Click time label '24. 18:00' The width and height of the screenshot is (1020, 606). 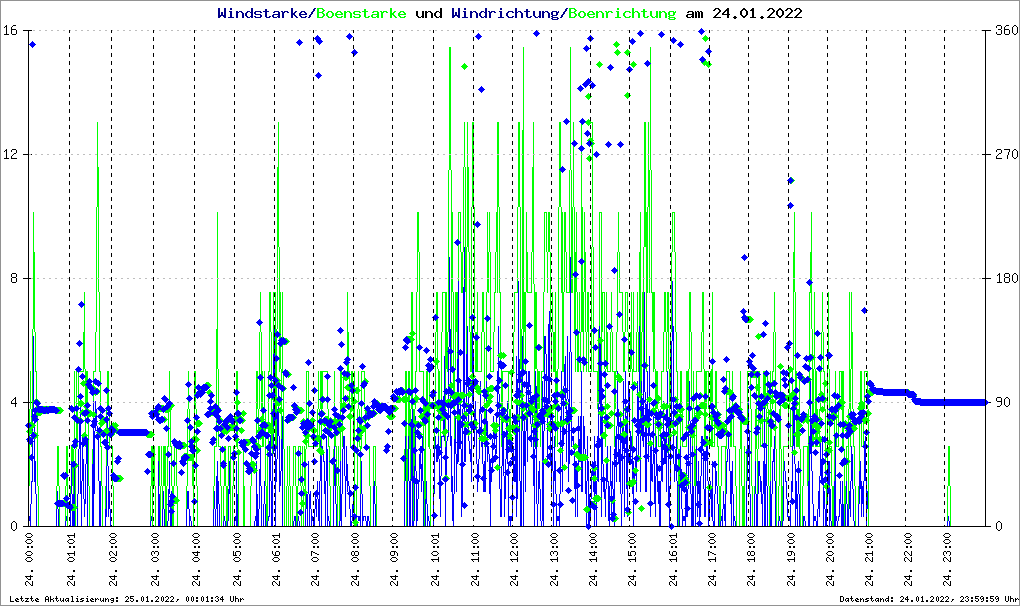tap(750, 560)
